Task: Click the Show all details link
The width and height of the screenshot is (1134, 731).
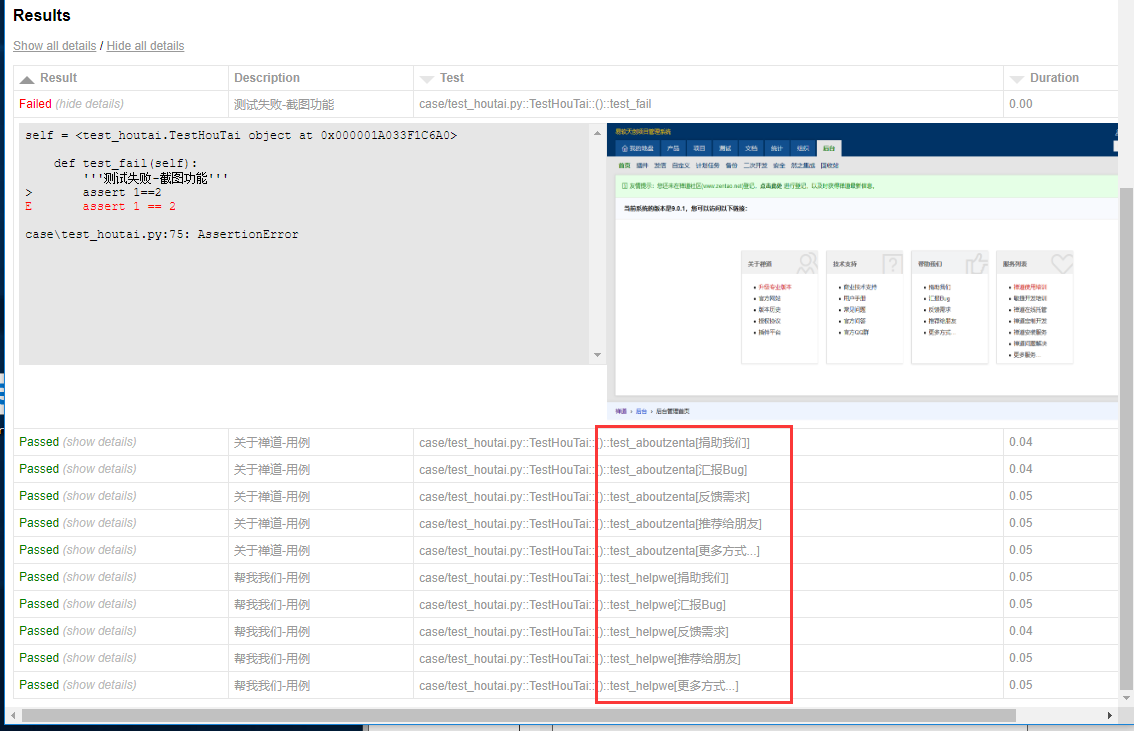Action: click(54, 46)
